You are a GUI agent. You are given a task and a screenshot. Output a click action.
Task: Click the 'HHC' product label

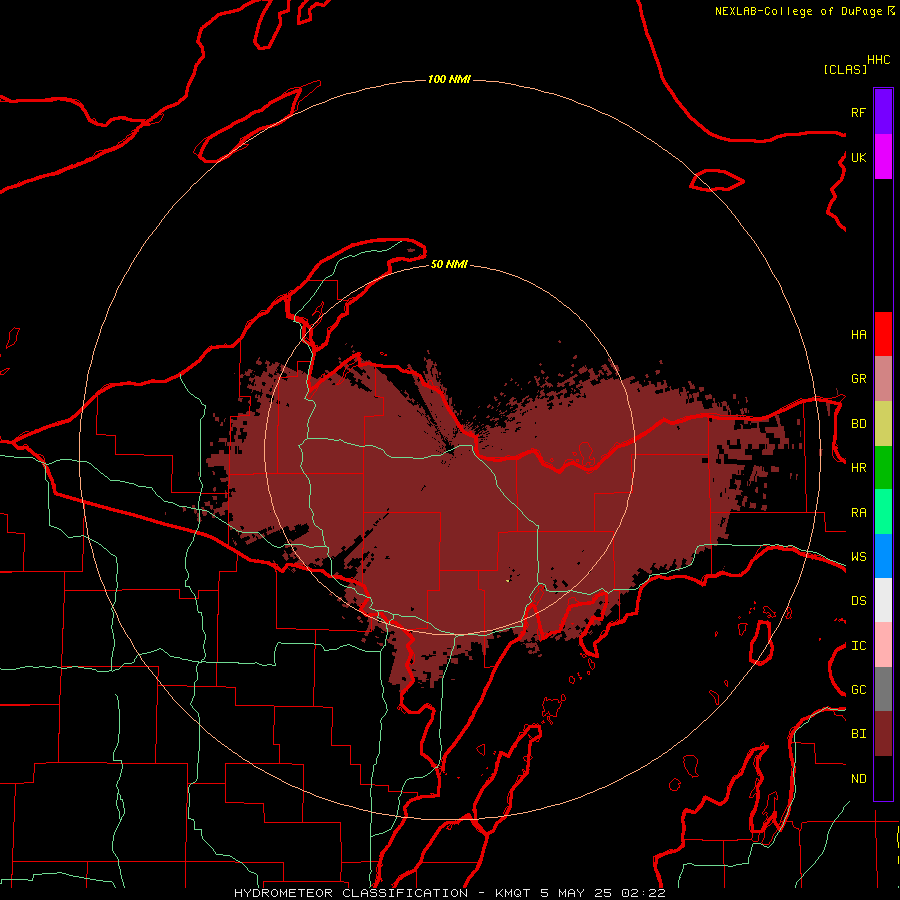878,60
